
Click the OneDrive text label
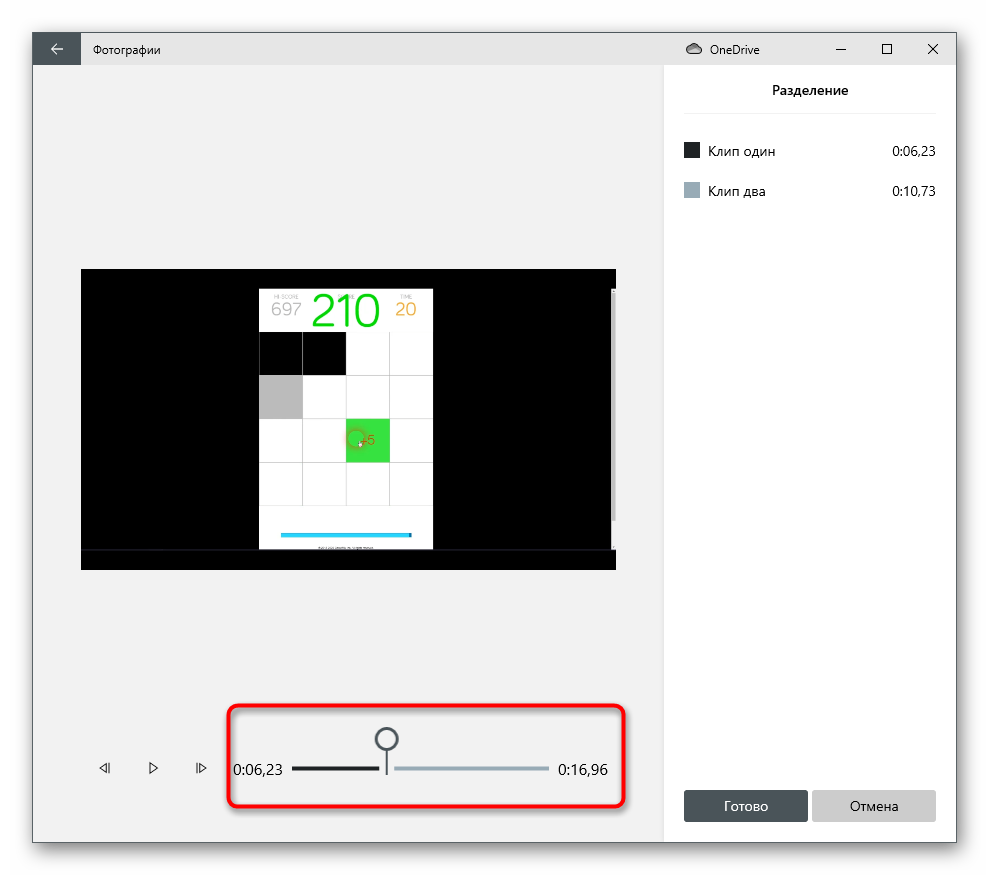point(734,50)
